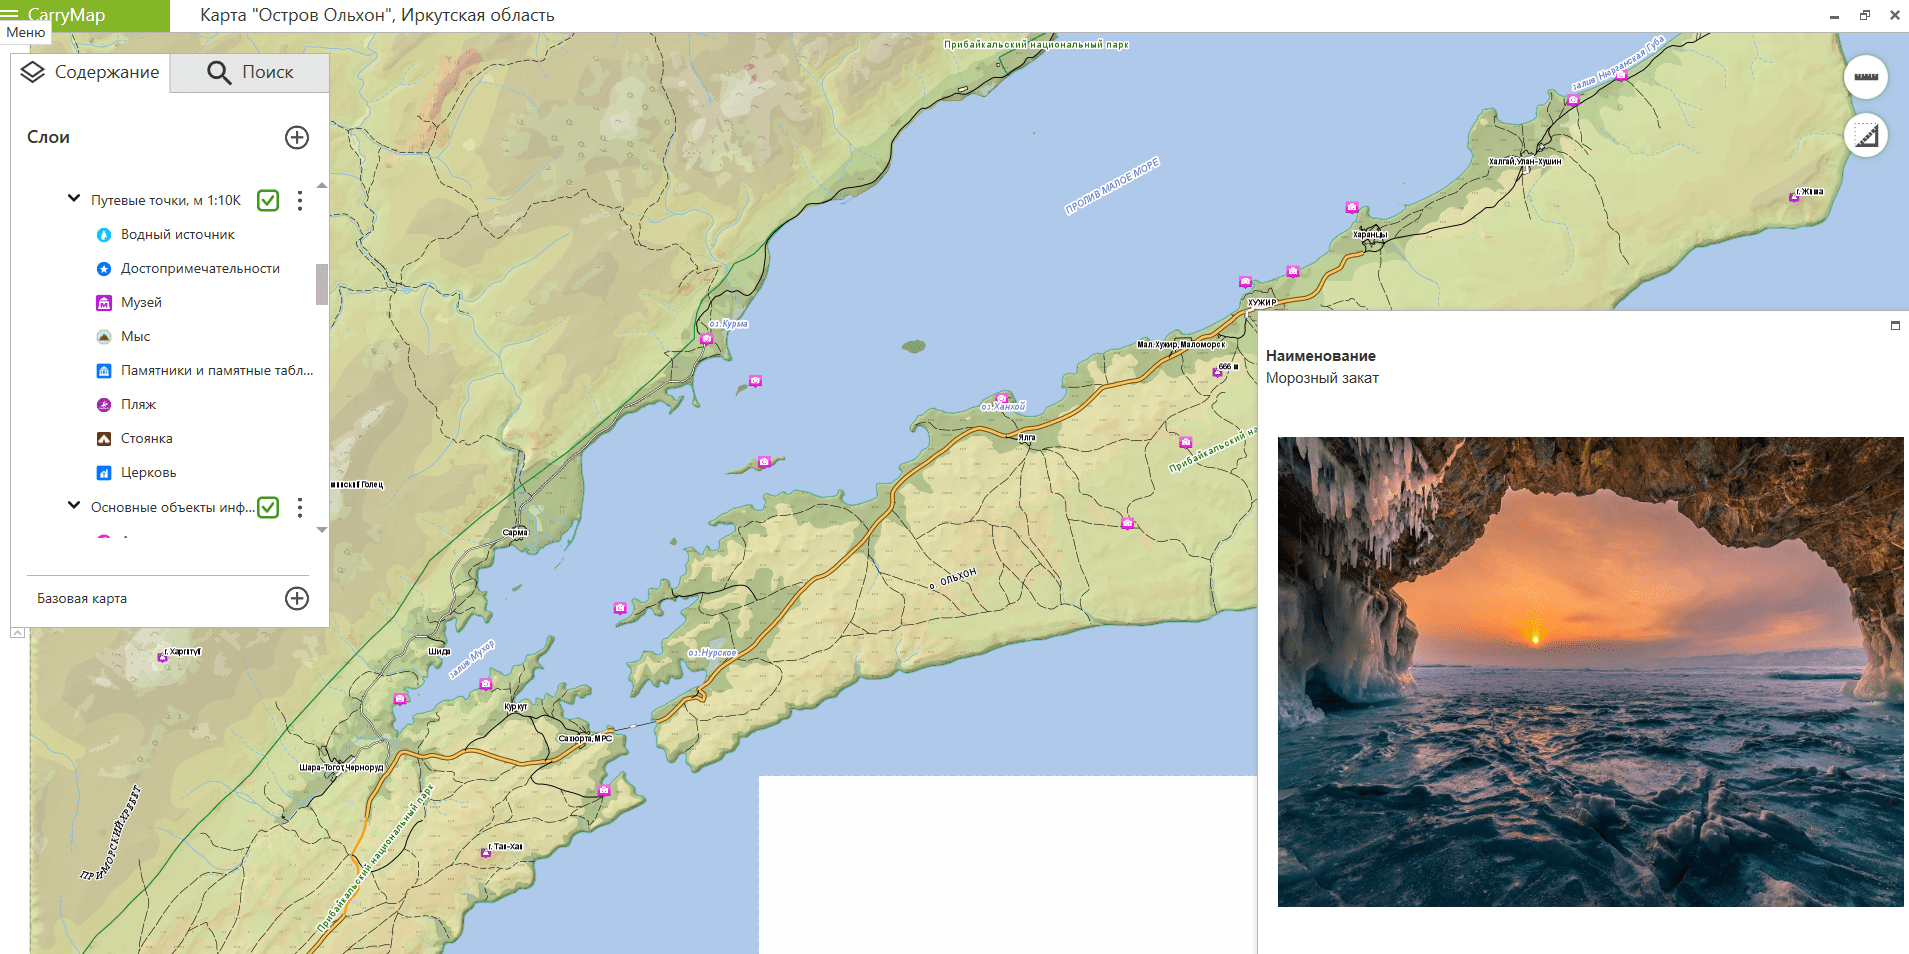
Task: Collapse the contents side panel arrow
Action: point(18,633)
